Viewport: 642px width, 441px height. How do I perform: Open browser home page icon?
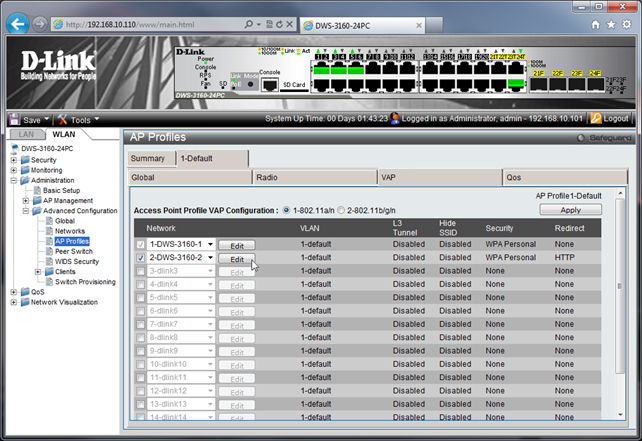[596, 22]
